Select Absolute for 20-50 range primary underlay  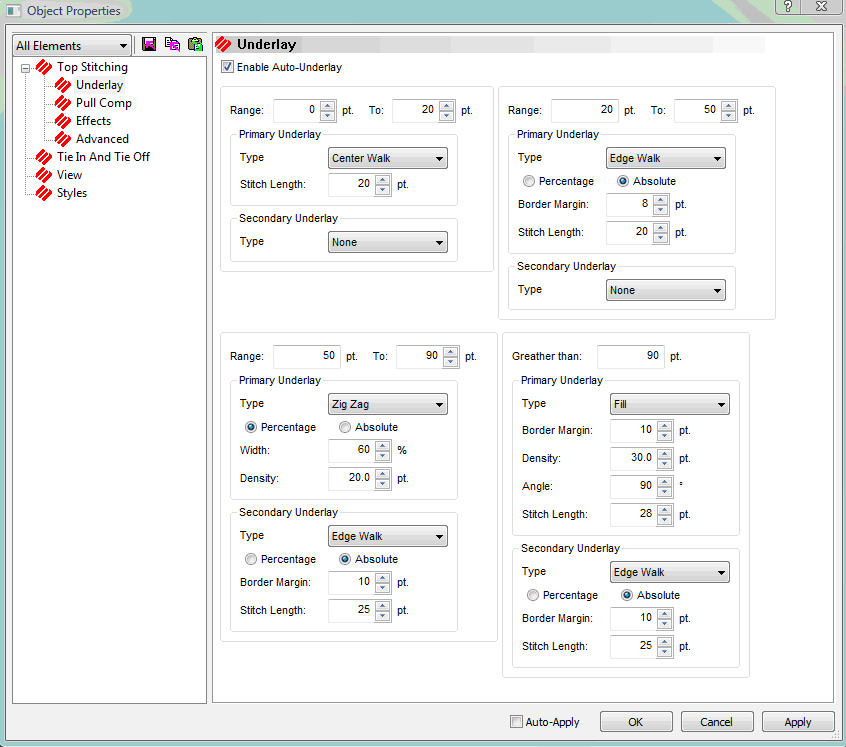[x=623, y=181]
